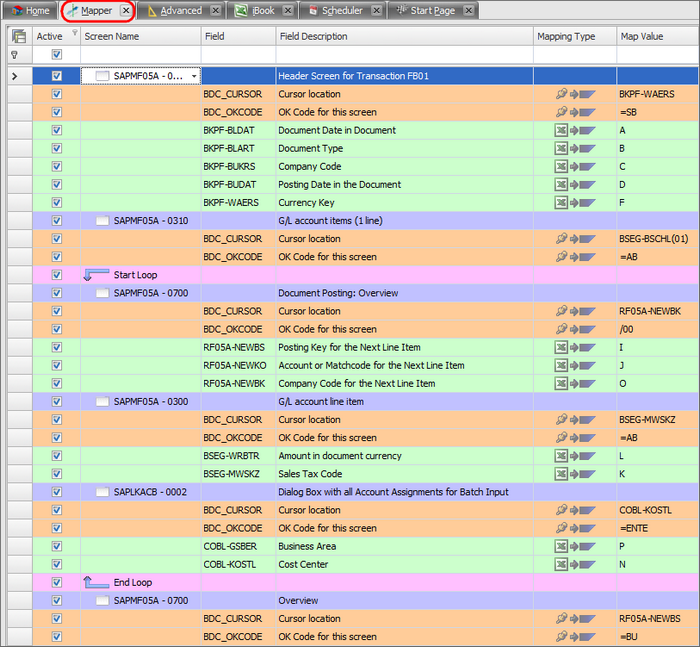The width and height of the screenshot is (700, 647).
Task: Open Active column filter dropdown
Action: 73,34
